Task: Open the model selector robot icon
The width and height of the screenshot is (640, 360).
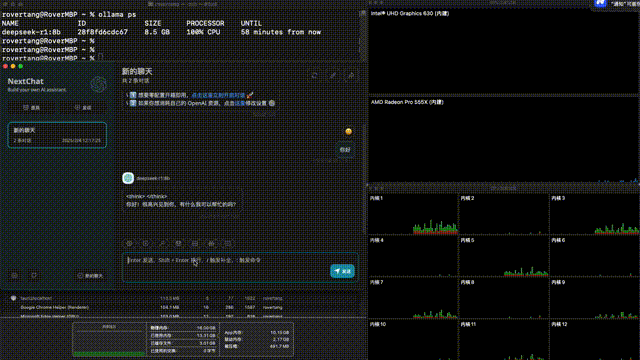Action: tap(211, 243)
